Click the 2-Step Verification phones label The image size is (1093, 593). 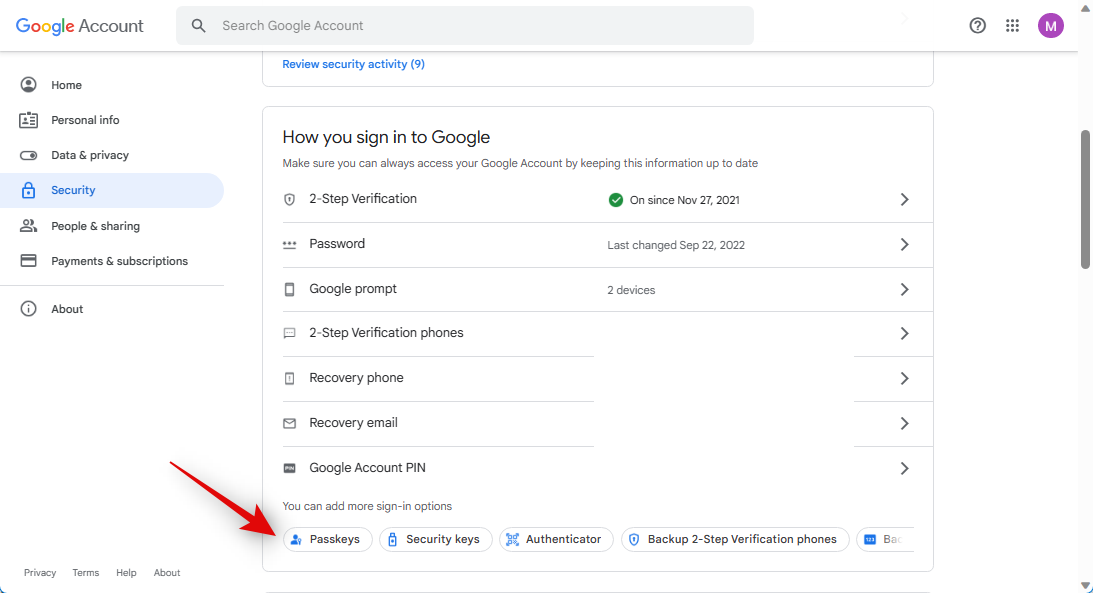(386, 333)
